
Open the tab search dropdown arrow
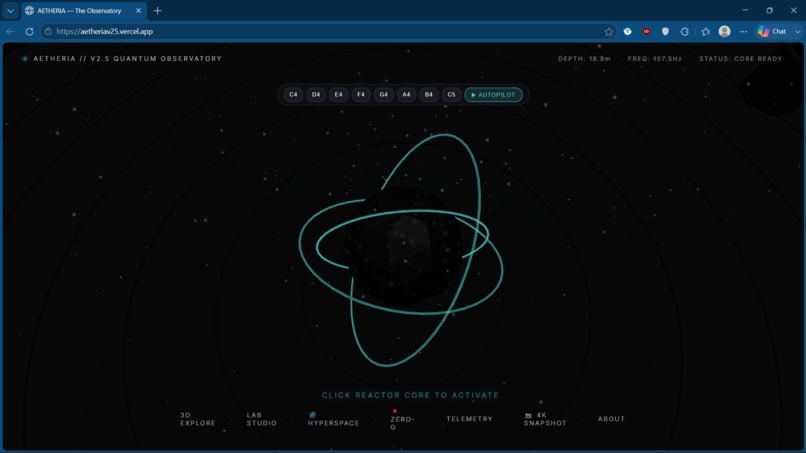[10, 10]
